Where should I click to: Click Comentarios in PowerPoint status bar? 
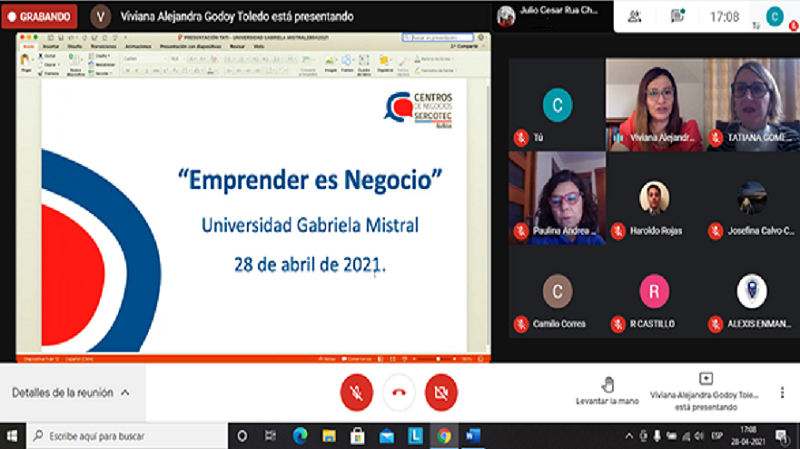pyautogui.click(x=357, y=359)
